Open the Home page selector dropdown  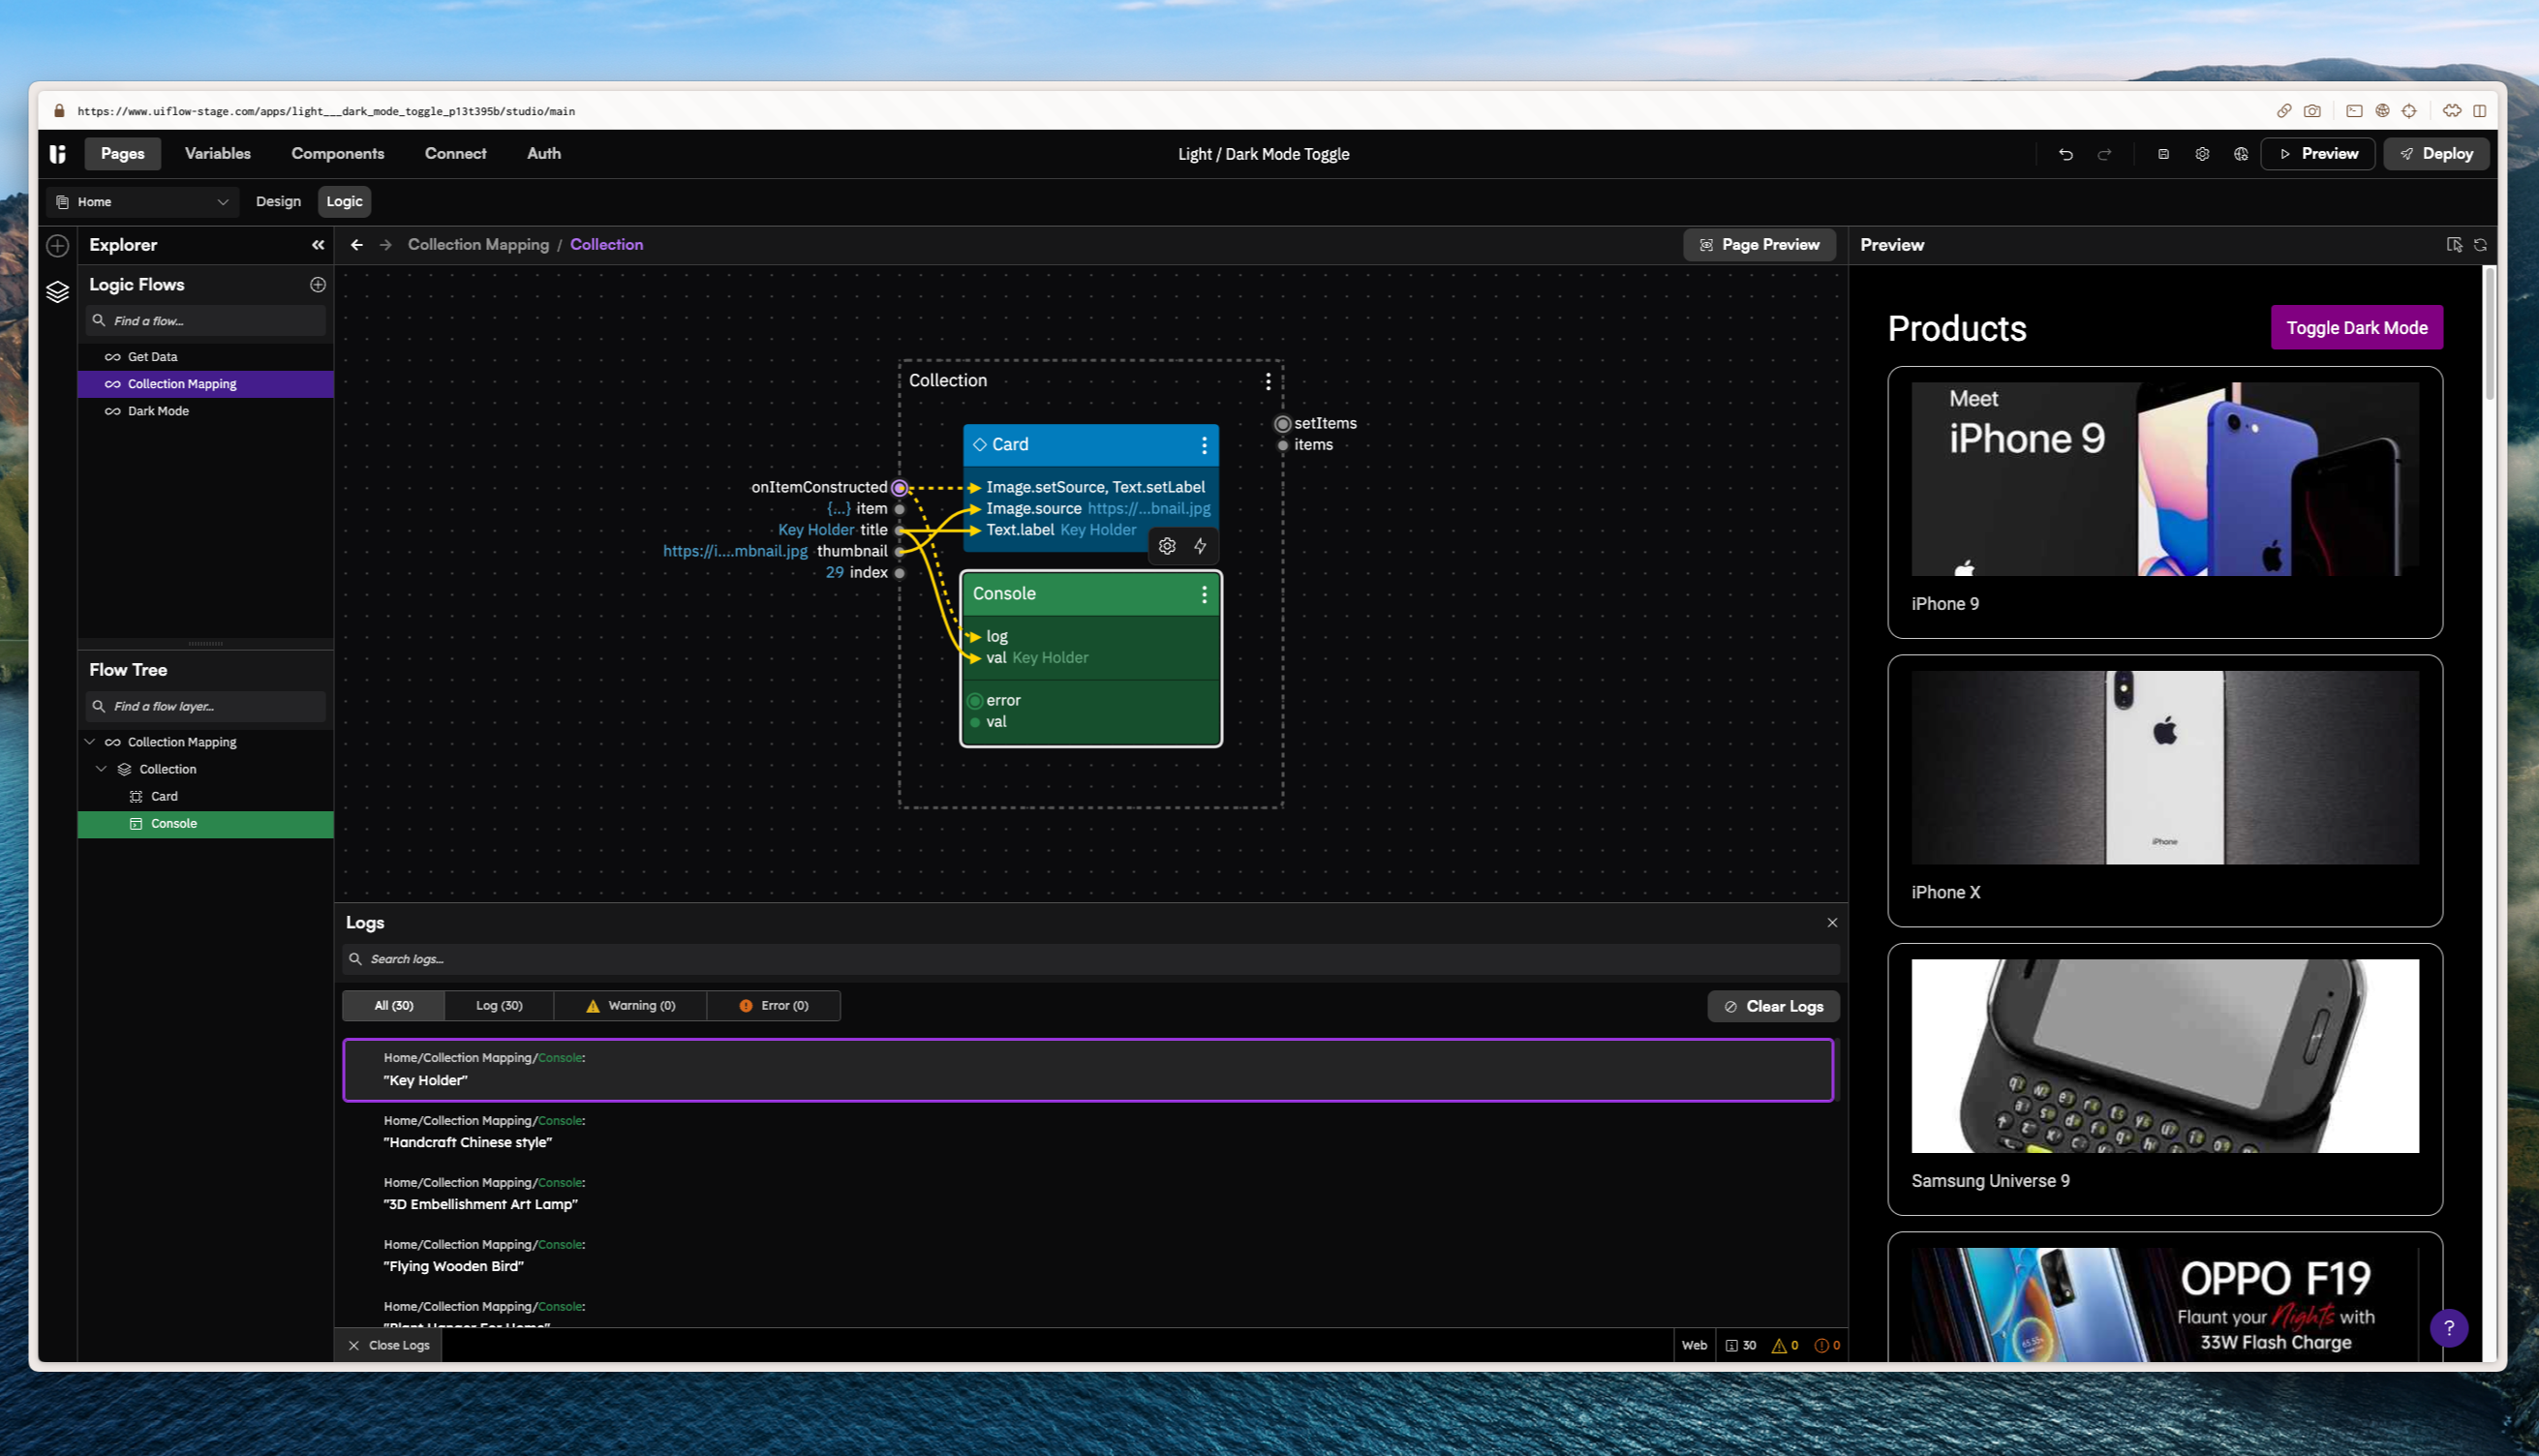coord(143,202)
